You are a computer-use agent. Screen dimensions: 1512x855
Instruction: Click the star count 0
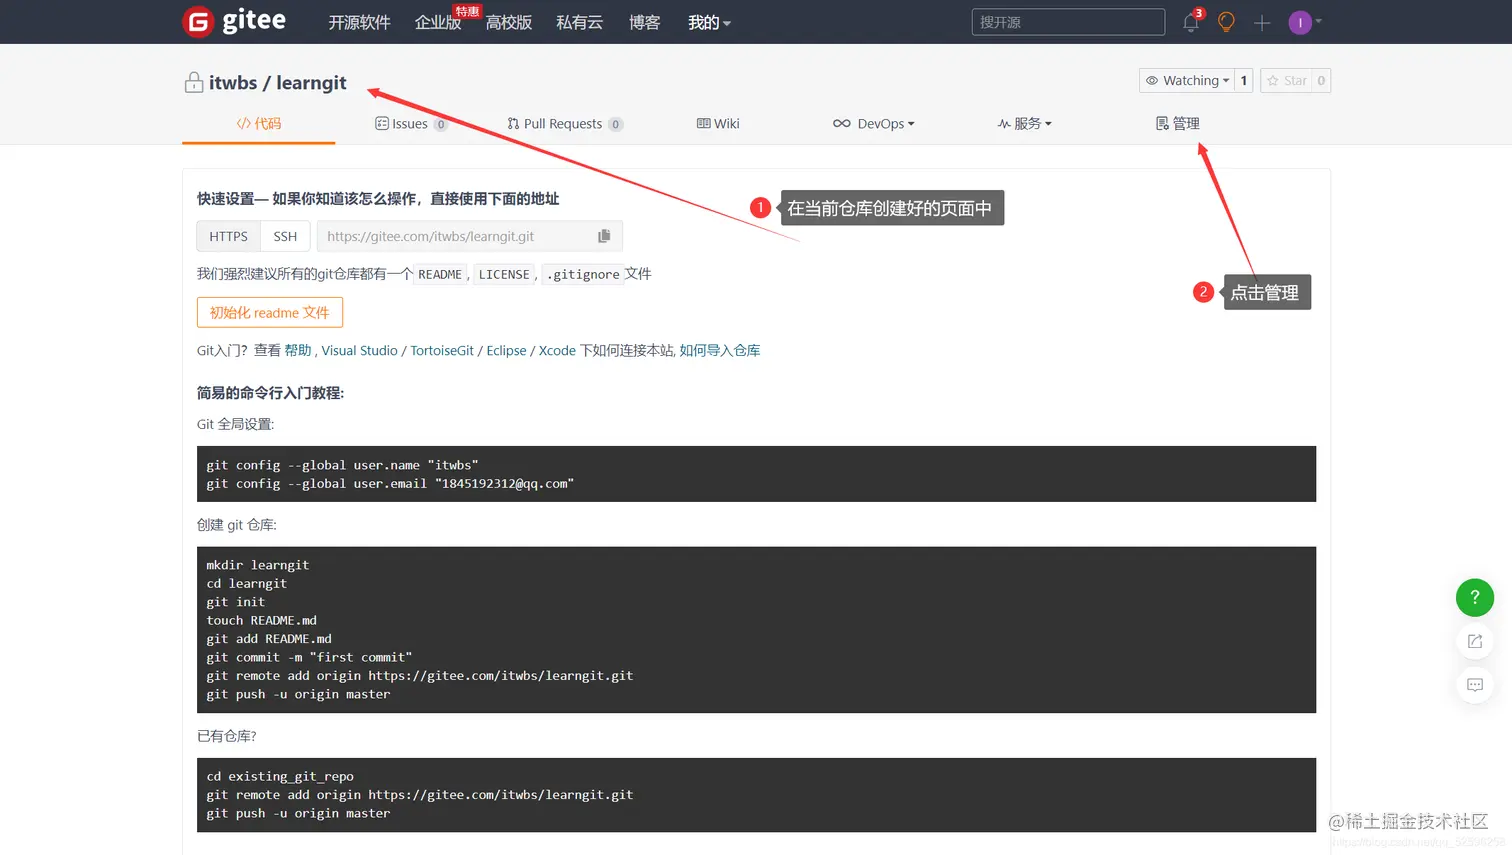(1321, 80)
